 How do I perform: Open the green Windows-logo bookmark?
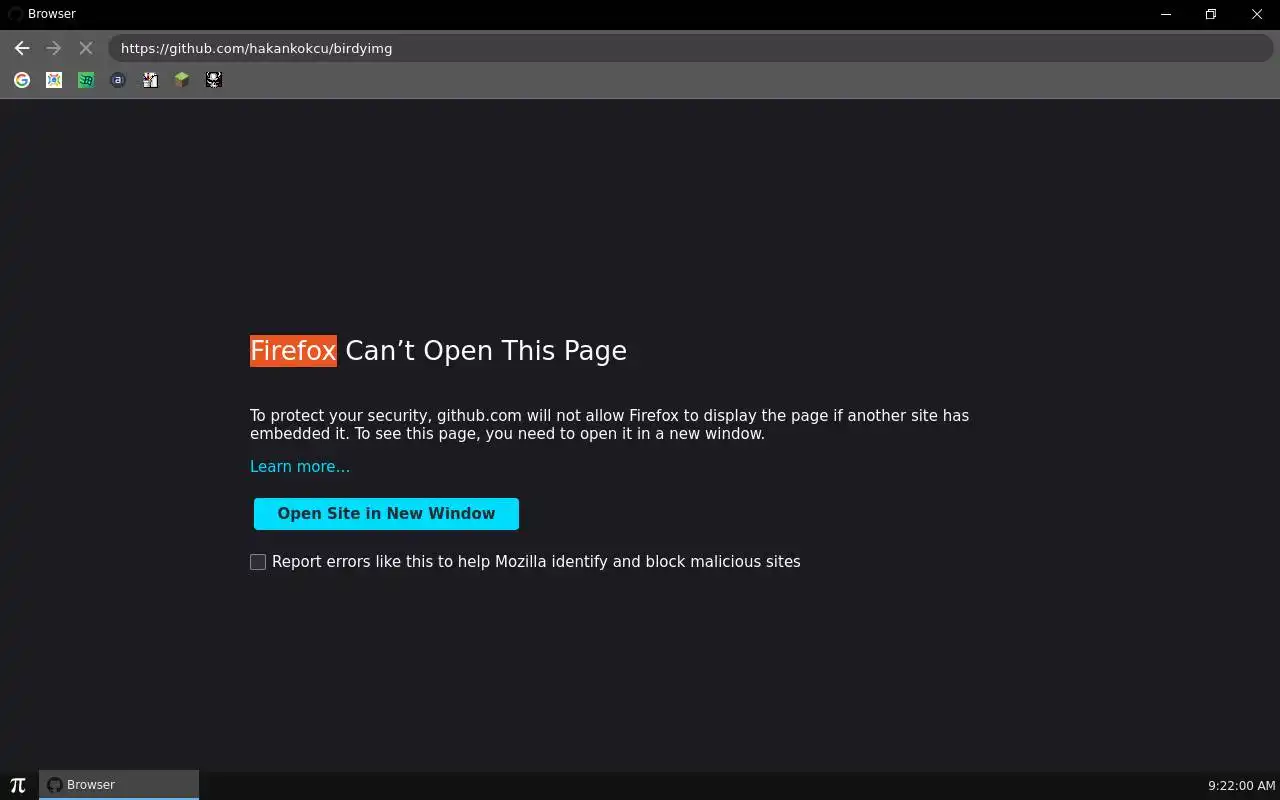[86, 80]
